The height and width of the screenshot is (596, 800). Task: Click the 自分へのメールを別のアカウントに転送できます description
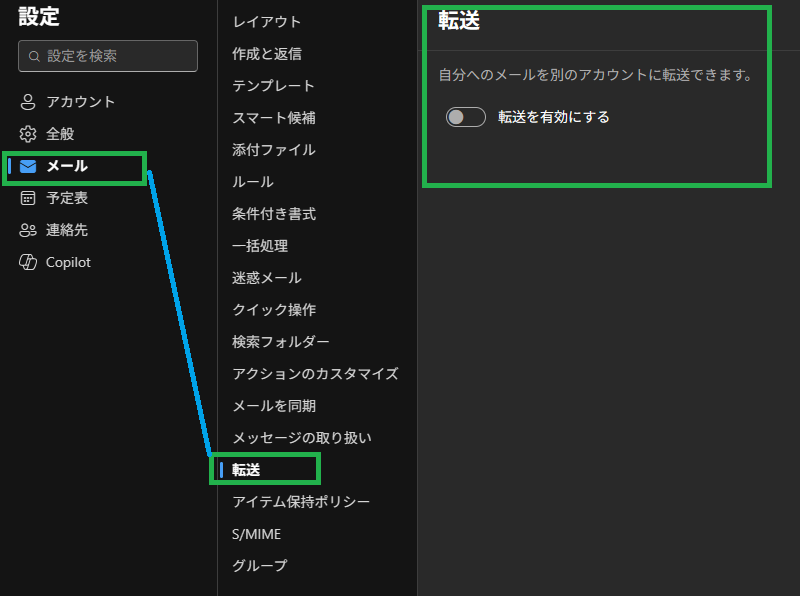[595, 76]
